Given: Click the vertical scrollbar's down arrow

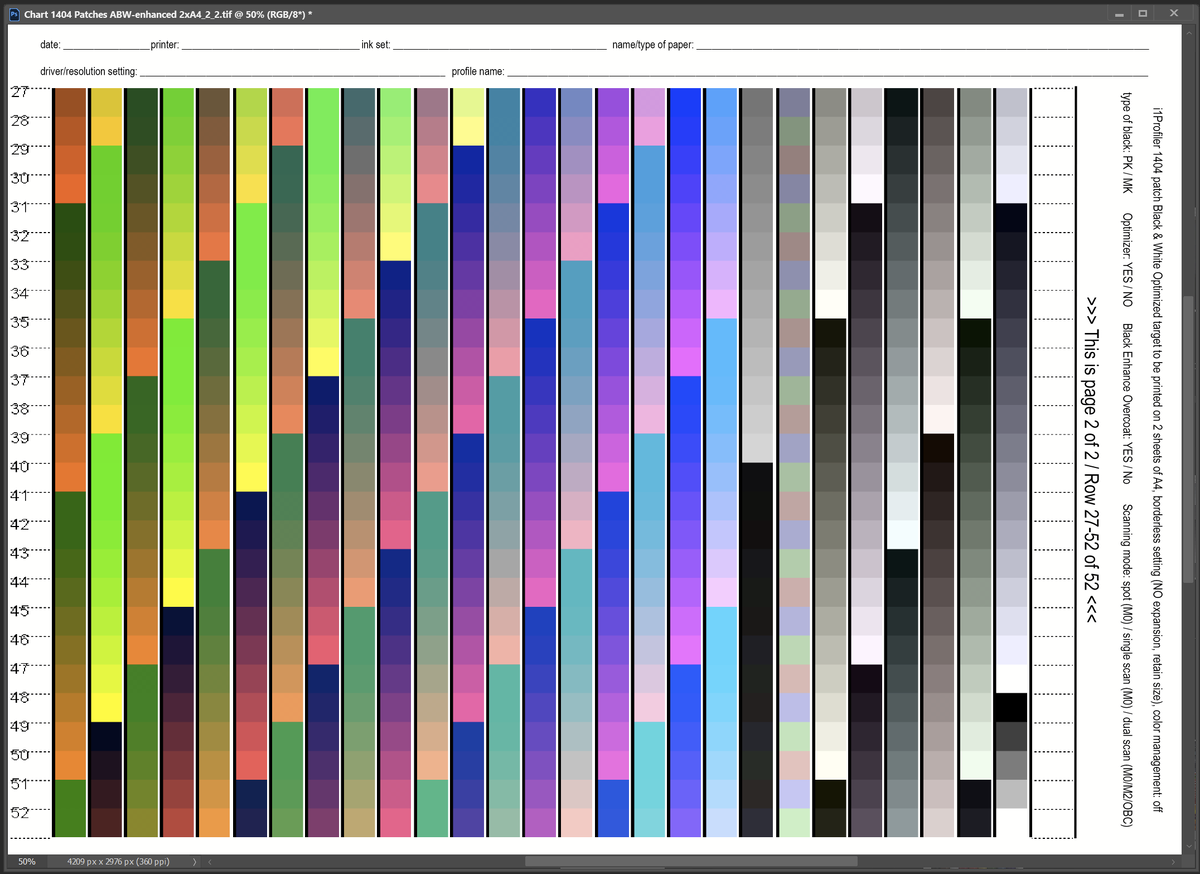Looking at the screenshot, I should pyautogui.click(x=1190, y=846).
